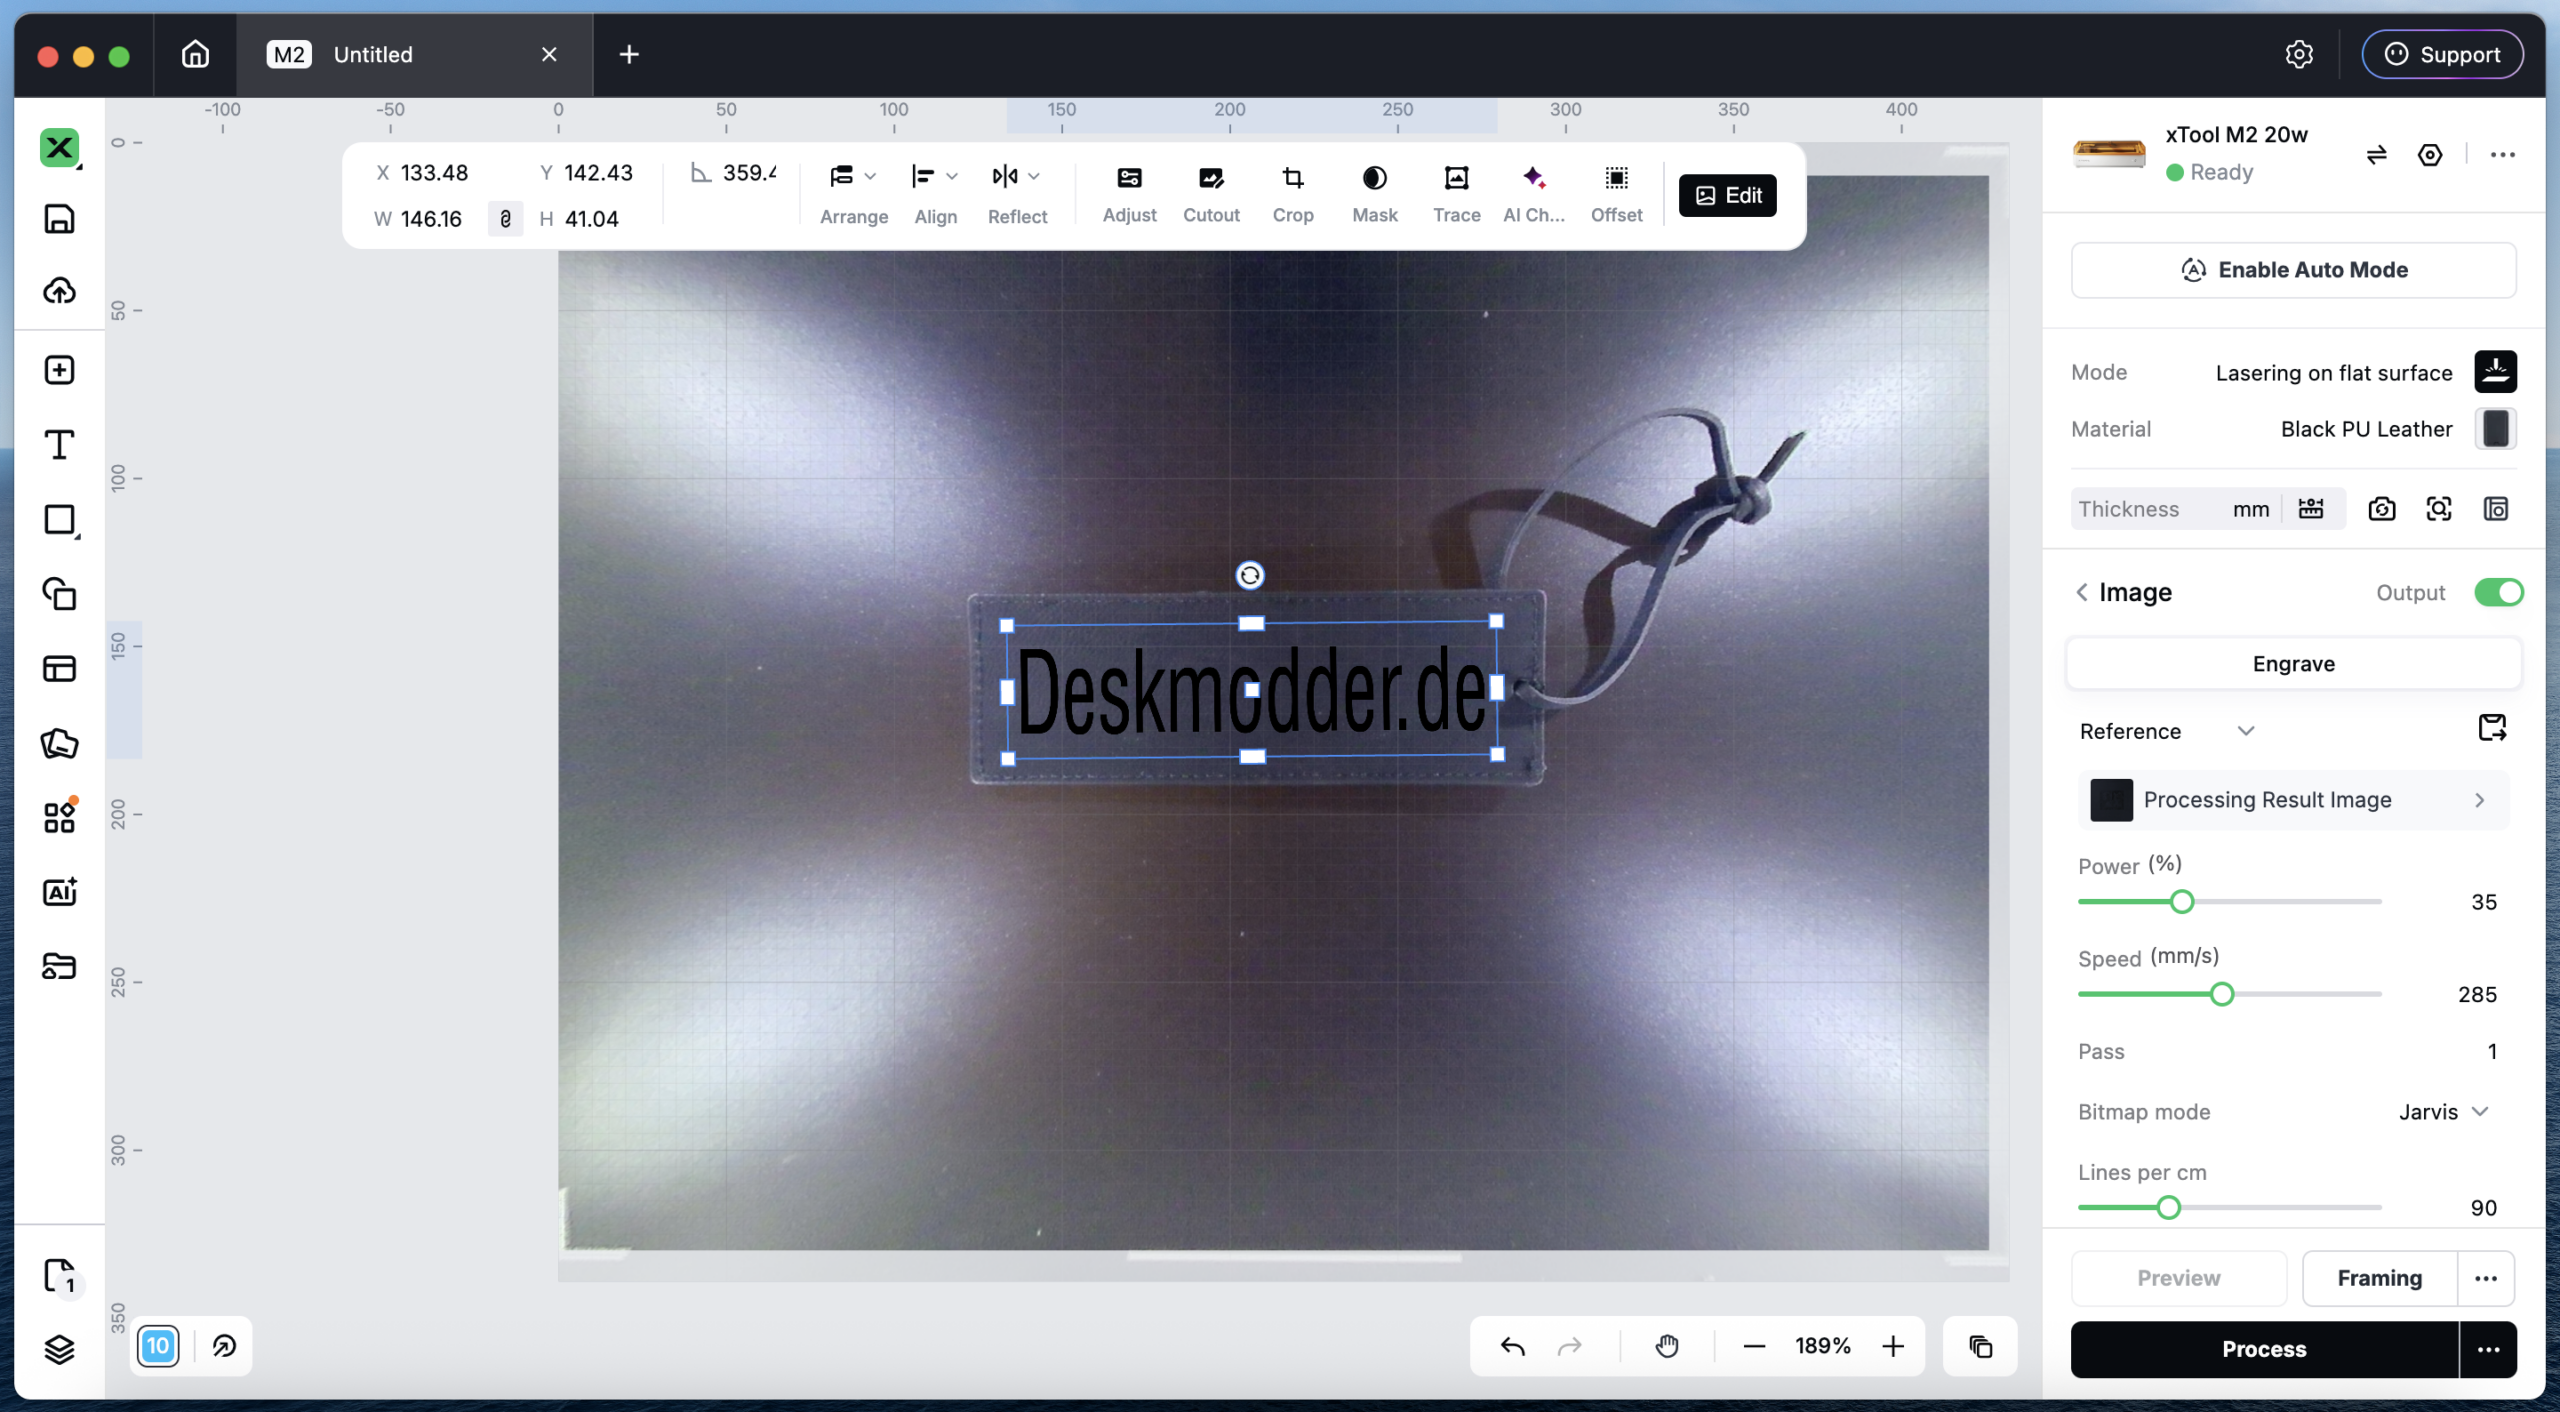Select the Engrave processing tab
The width and height of the screenshot is (2560, 1412).
point(2293,664)
